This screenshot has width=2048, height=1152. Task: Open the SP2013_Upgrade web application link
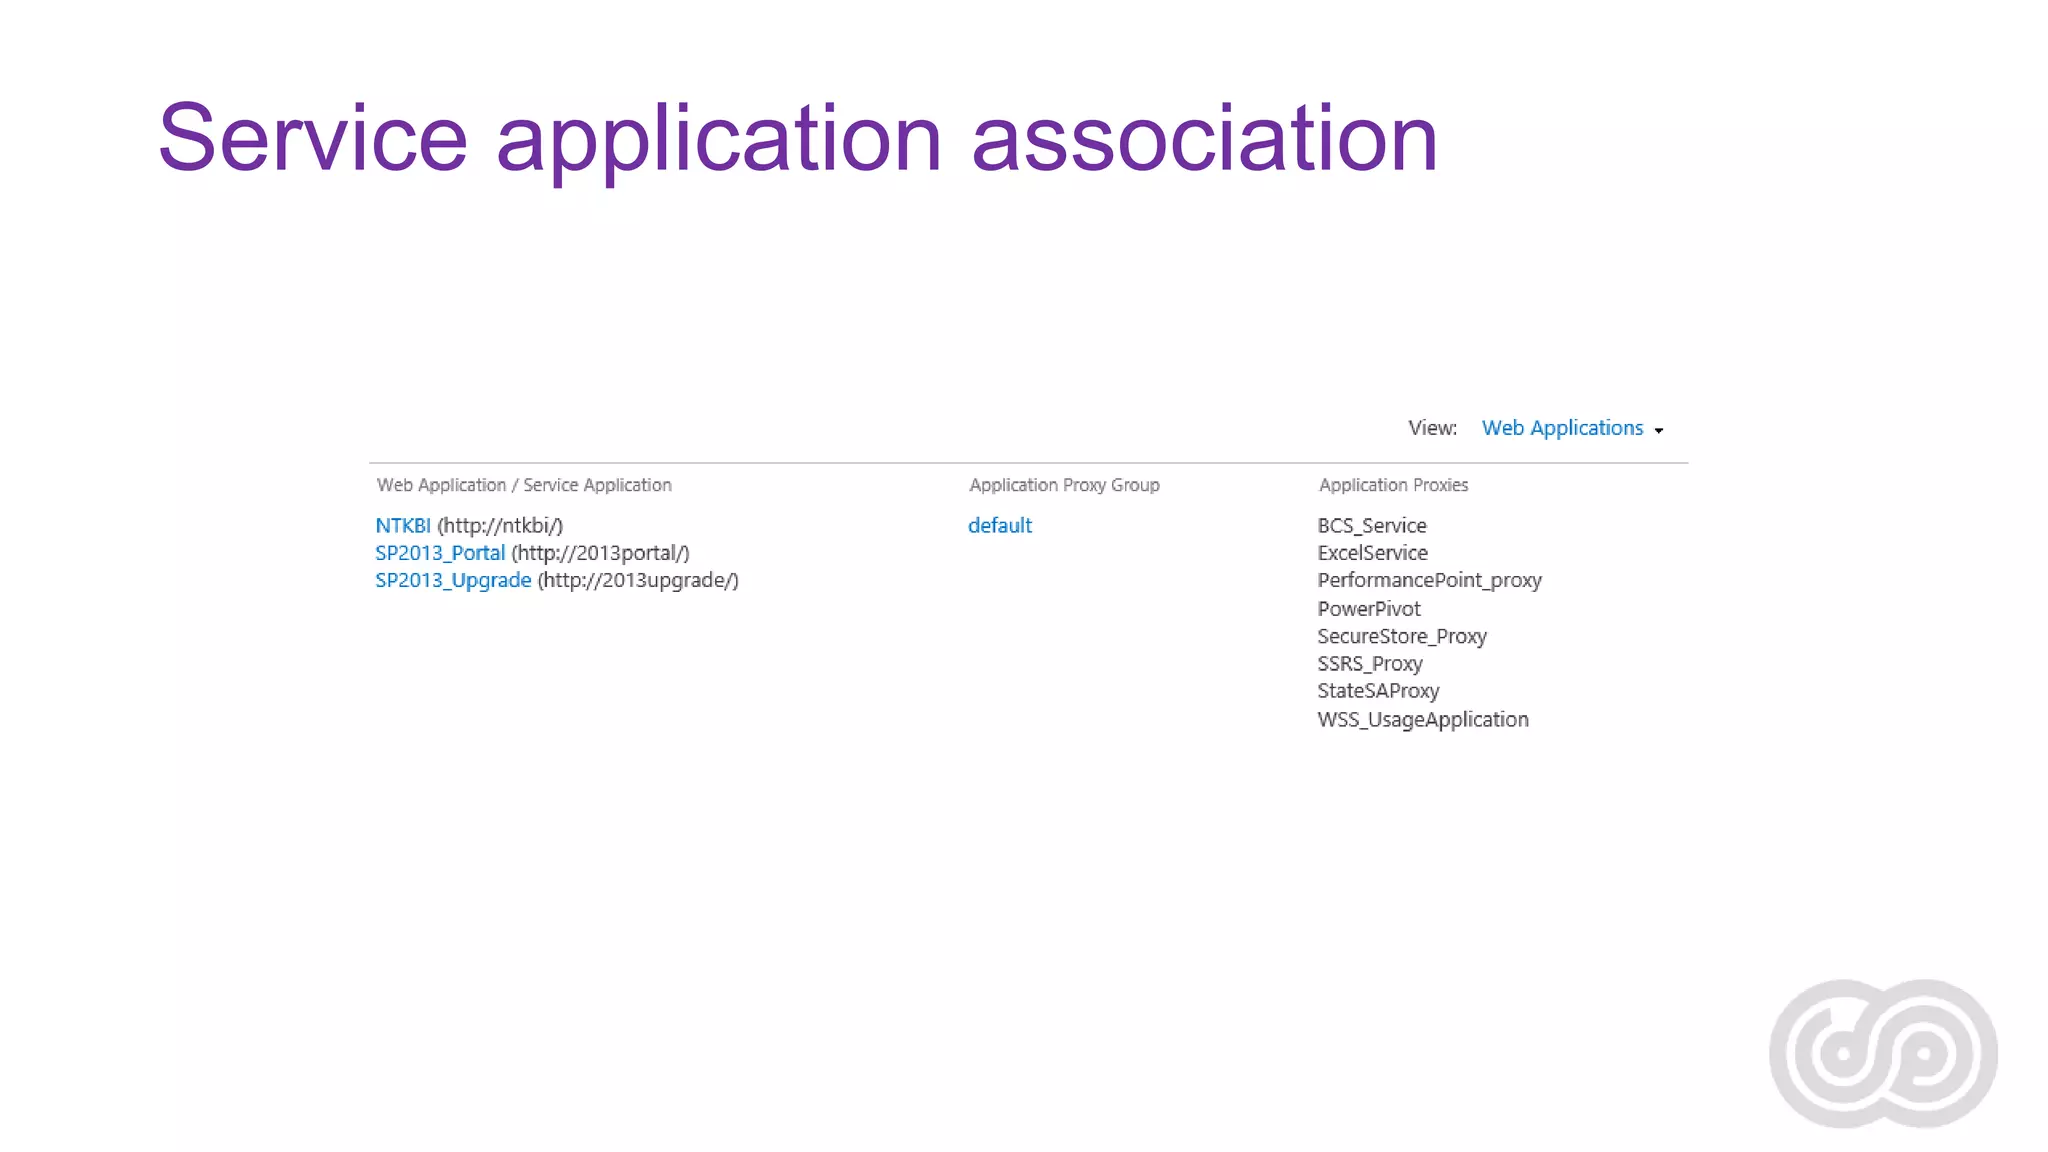click(453, 581)
